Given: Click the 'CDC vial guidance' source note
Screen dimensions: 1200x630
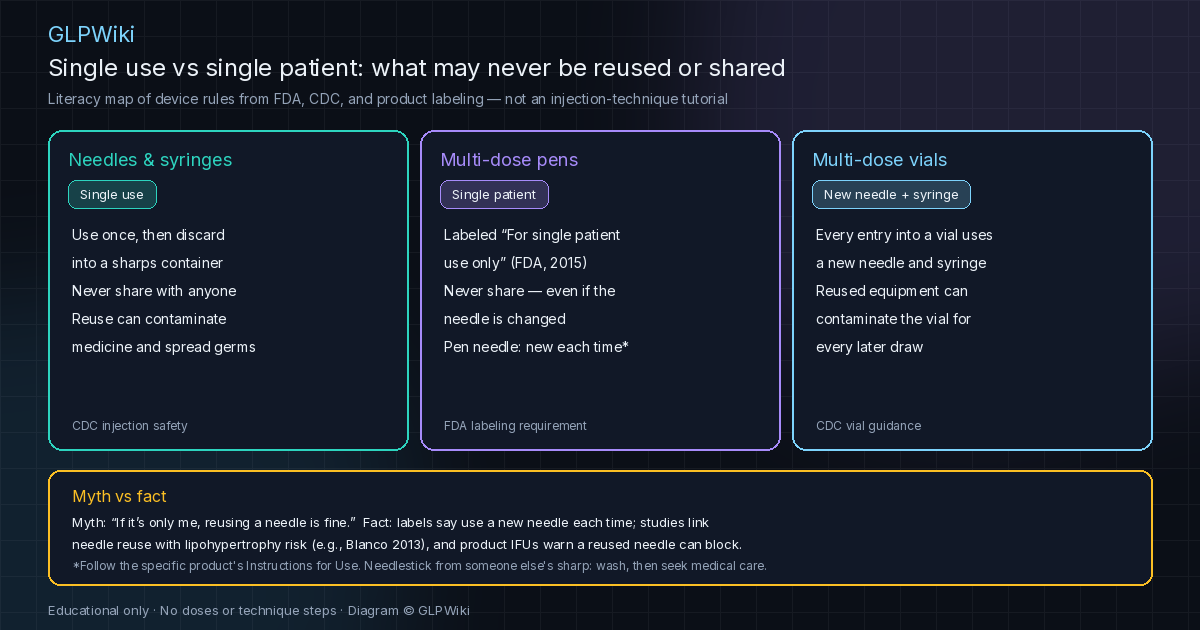Looking at the screenshot, I should (x=868, y=426).
